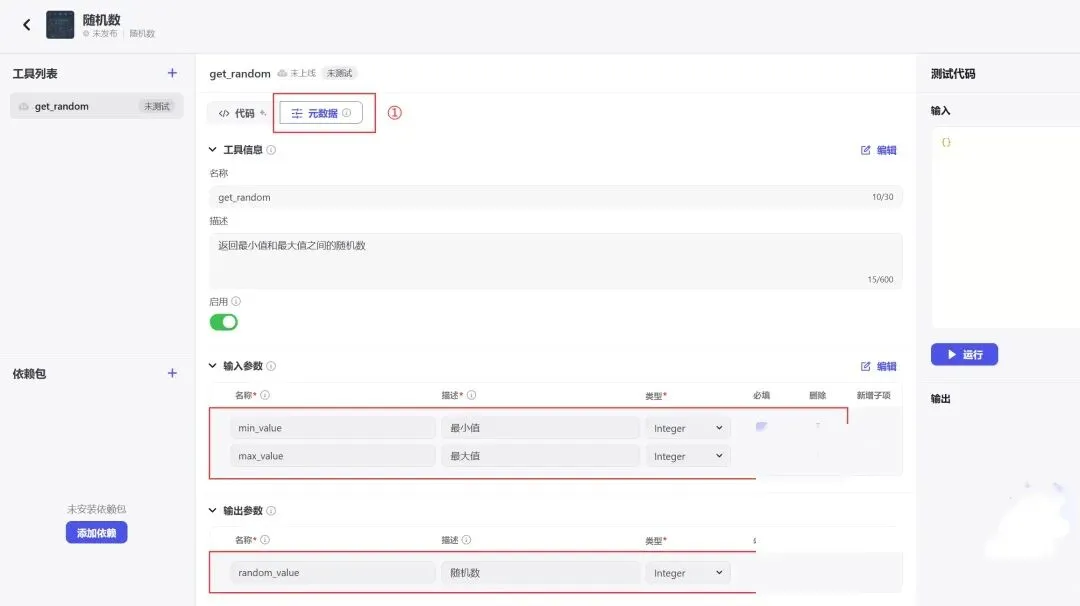Toggle the 启用 switch off
The height and width of the screenshot is (606, 1080).
tap(223, 322)
